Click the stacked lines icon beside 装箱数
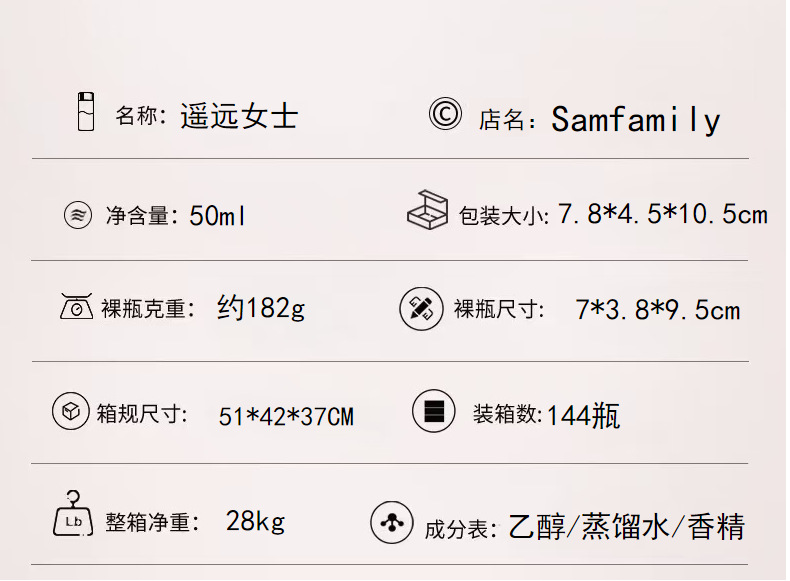 (x=433, y=411)
